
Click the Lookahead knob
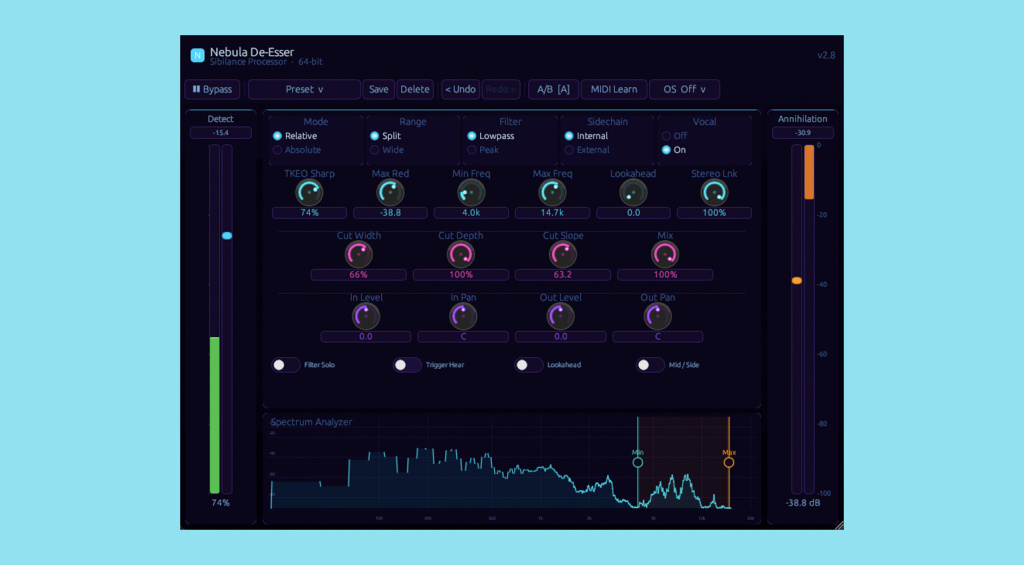click(633, 193)
